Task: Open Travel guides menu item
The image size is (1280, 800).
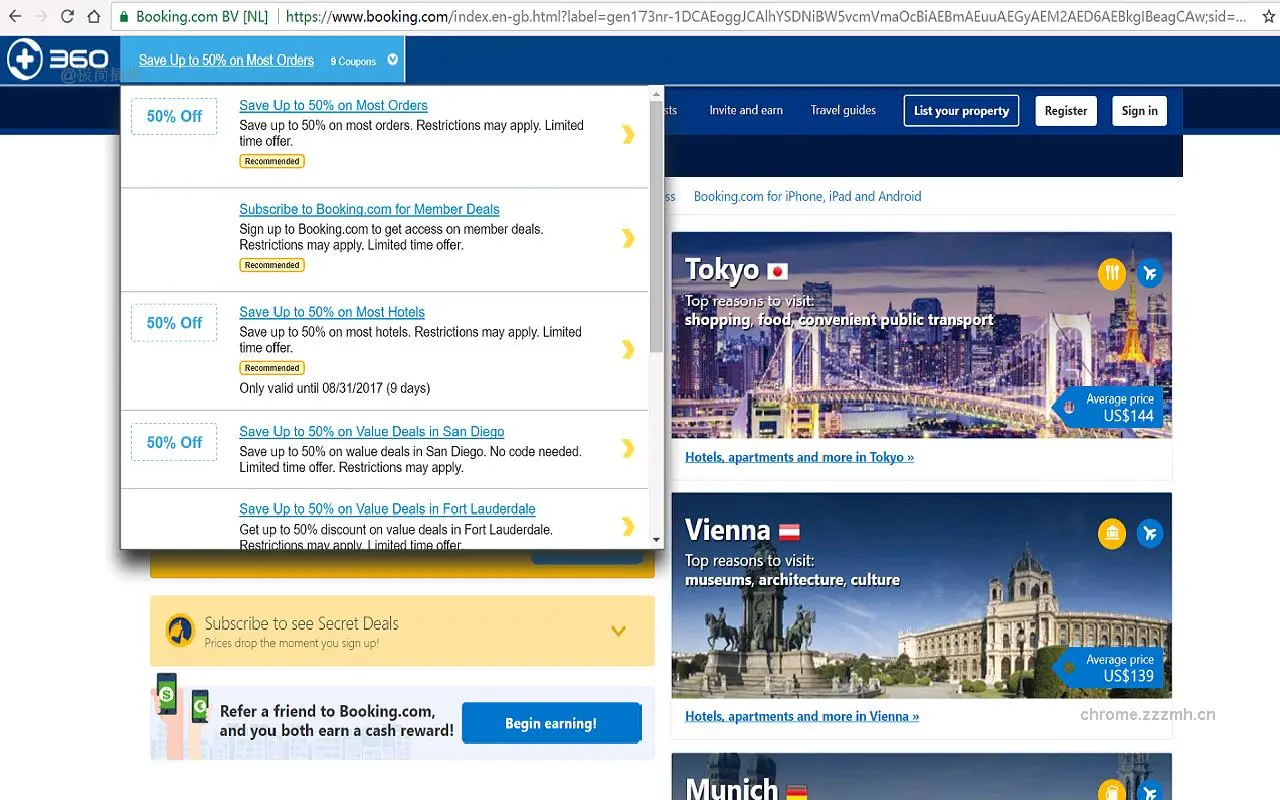Action: click(x=843, y=111)
